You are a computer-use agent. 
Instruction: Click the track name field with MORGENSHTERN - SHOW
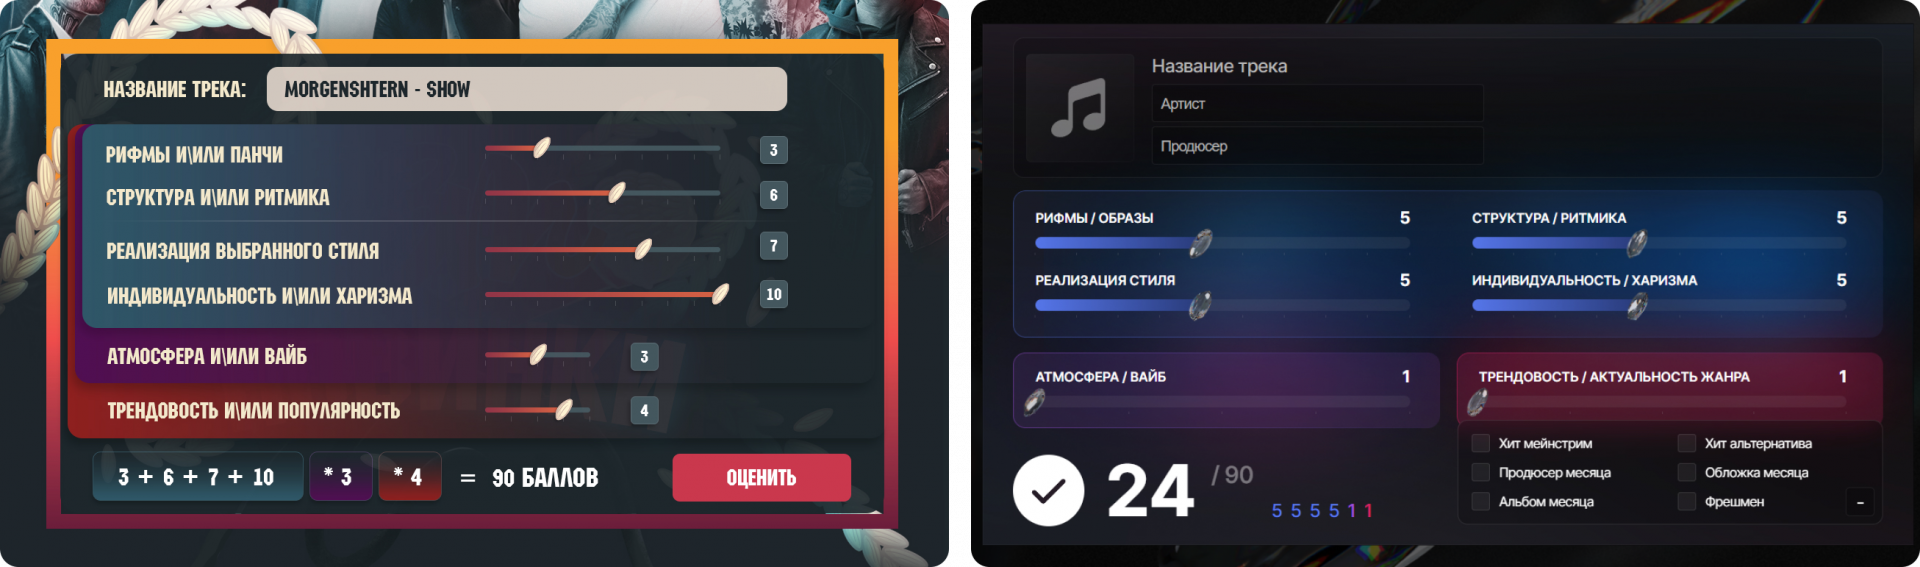526,89
